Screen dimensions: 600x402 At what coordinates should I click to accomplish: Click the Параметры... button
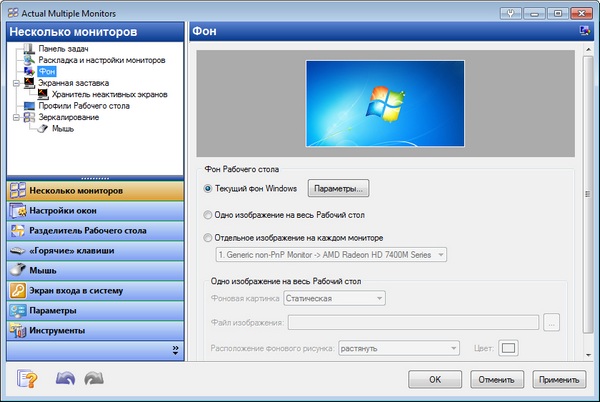click(x=337, y=188)
